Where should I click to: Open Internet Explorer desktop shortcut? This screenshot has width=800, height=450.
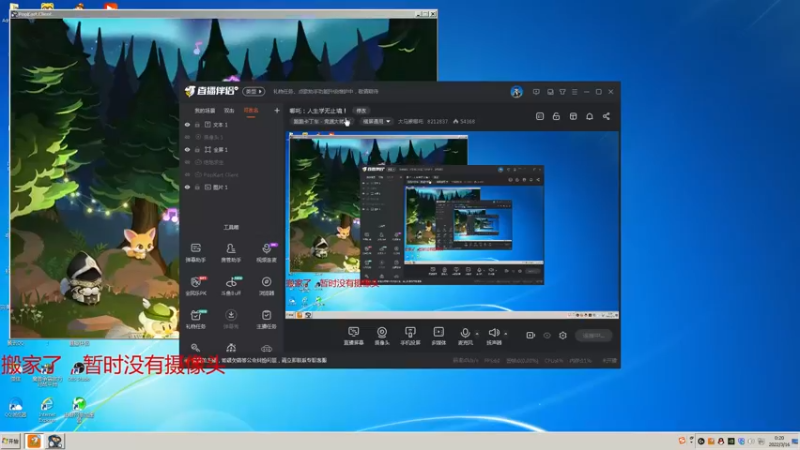(46, 410)
